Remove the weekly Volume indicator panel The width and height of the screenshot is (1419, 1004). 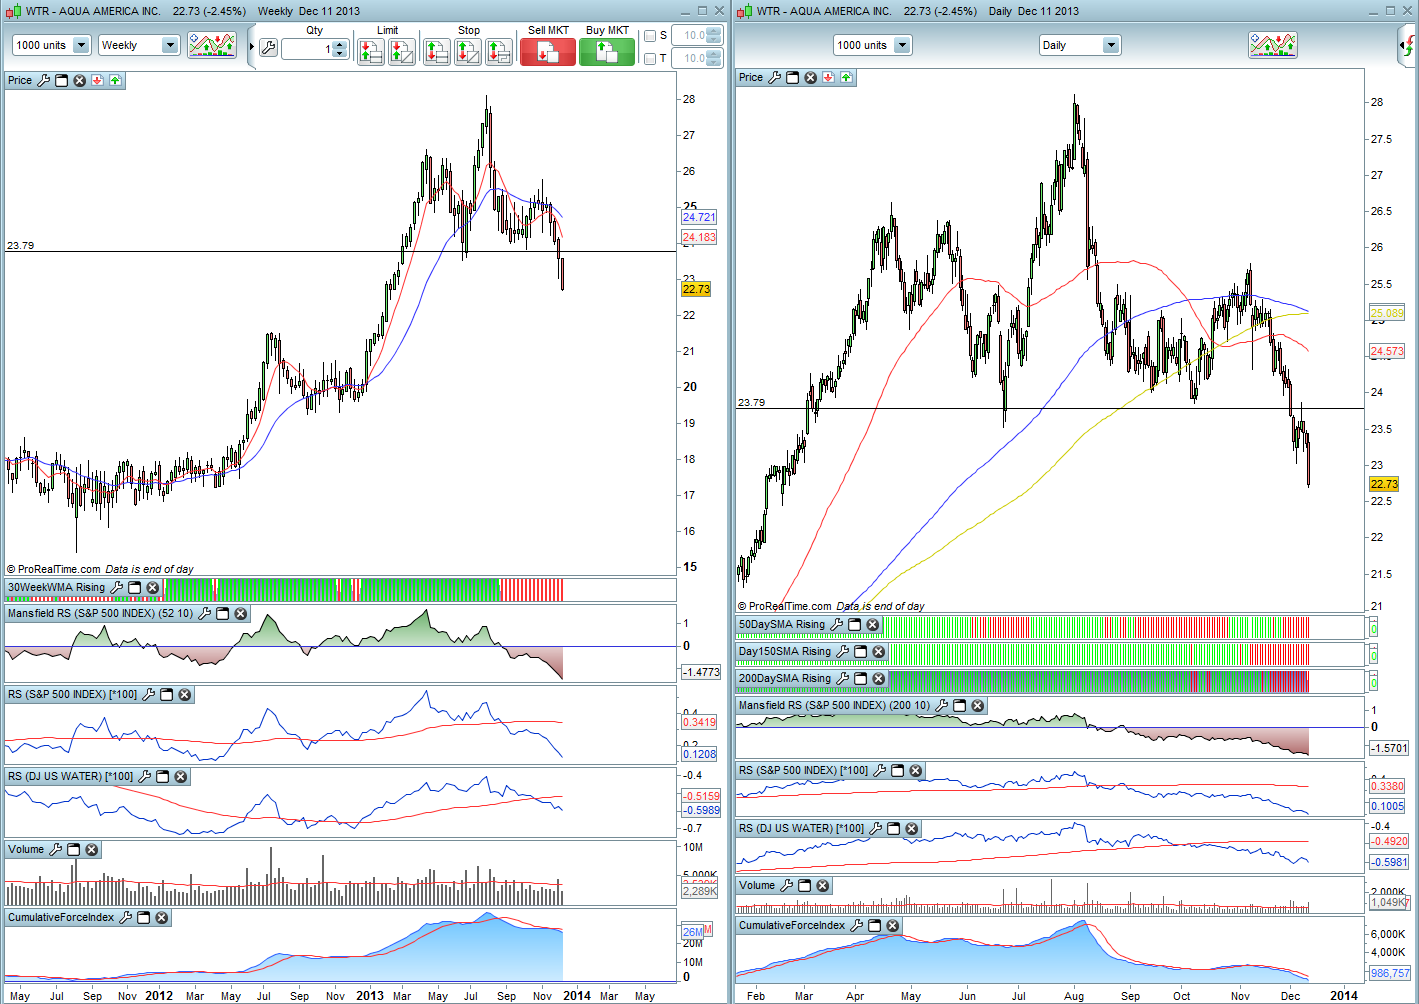[x=92, y=850]
